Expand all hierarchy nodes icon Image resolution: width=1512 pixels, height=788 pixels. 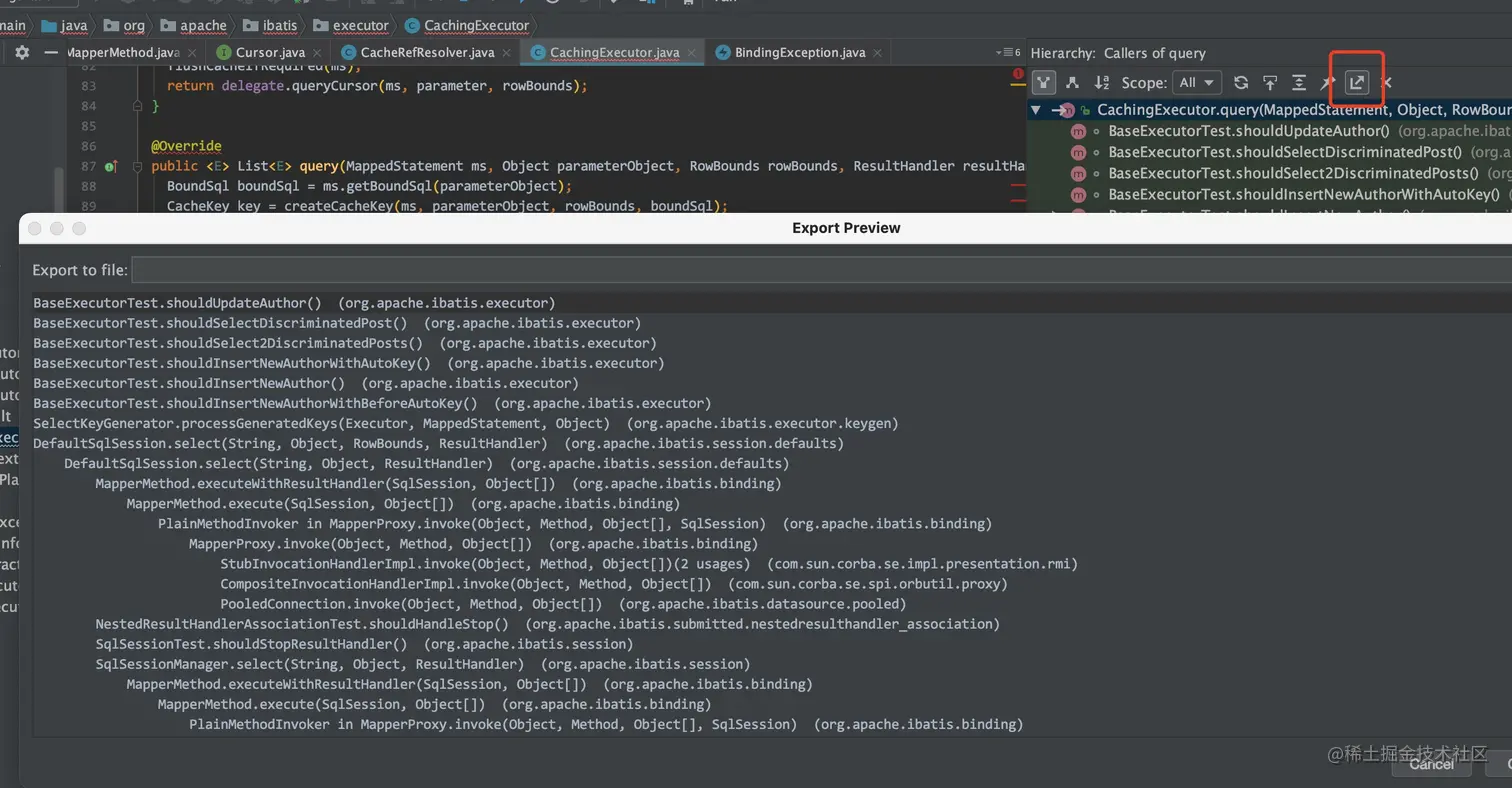point(1299,83)
